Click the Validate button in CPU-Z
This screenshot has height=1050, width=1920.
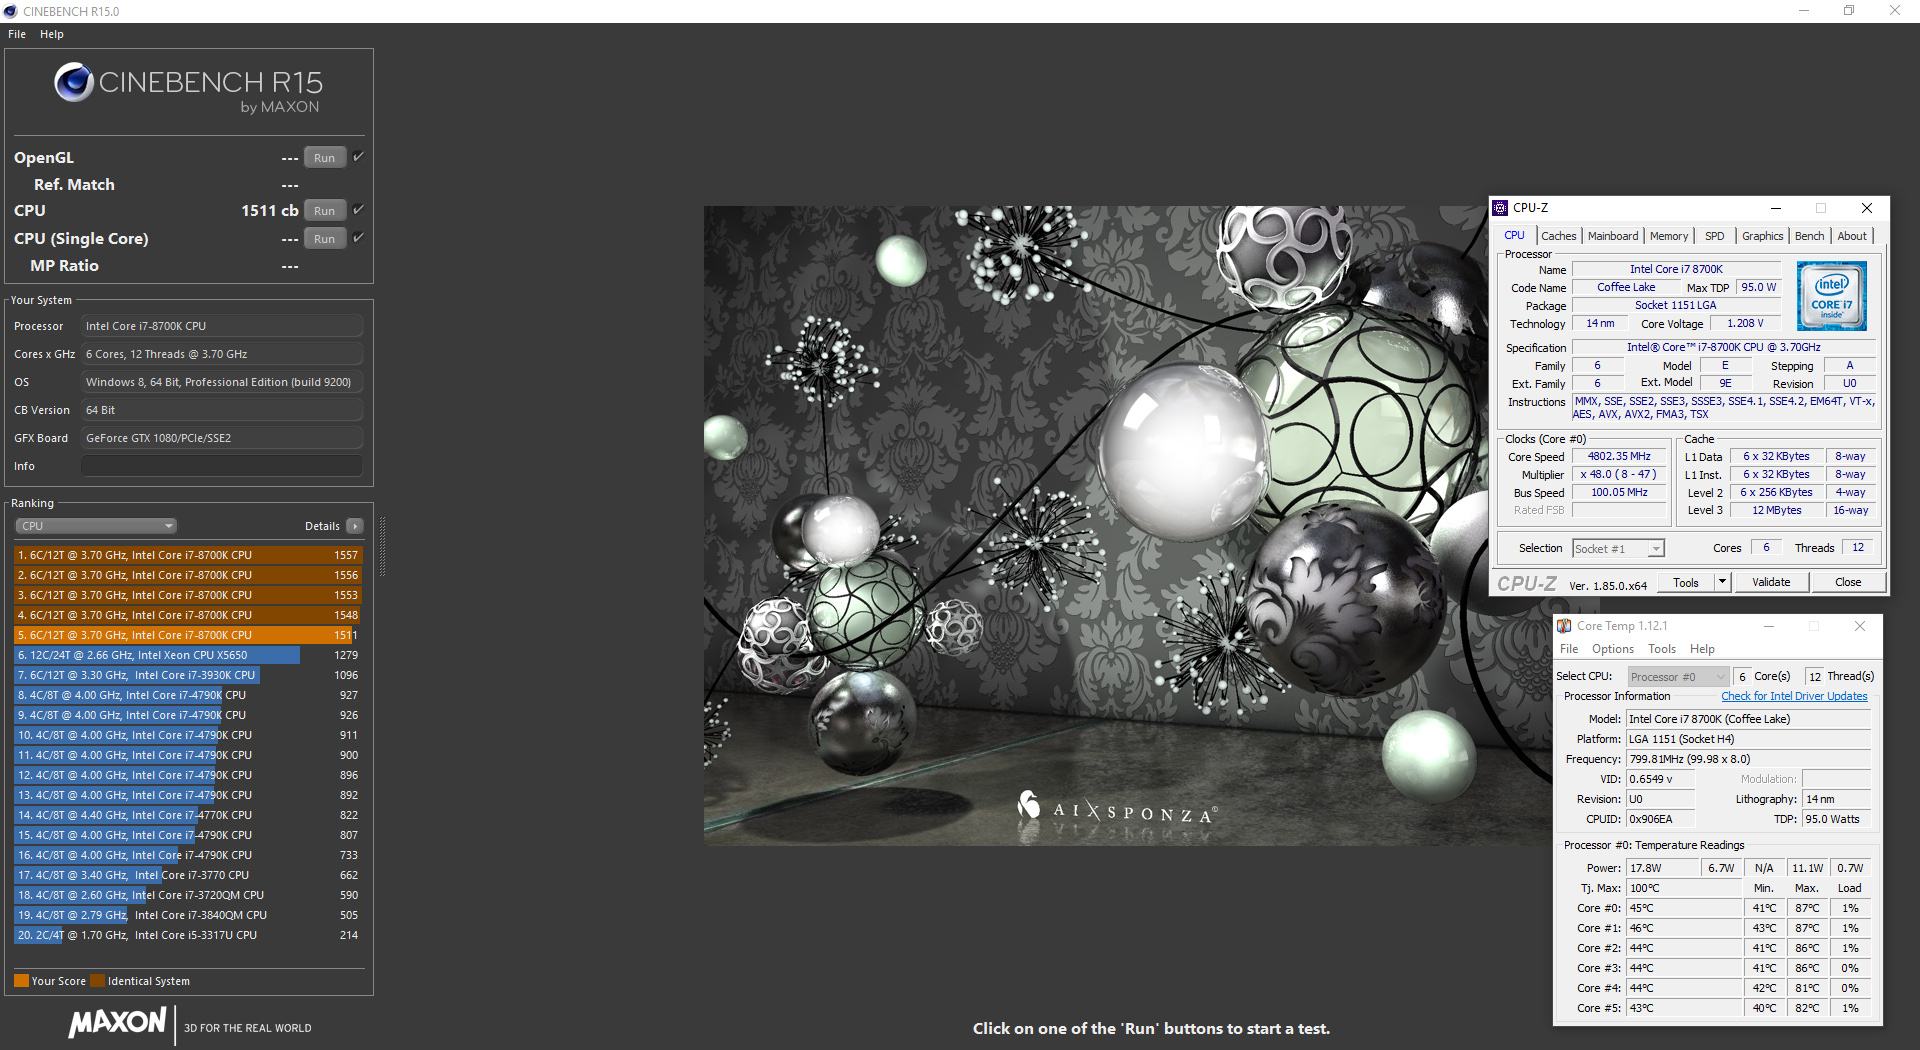point(1771,582)
